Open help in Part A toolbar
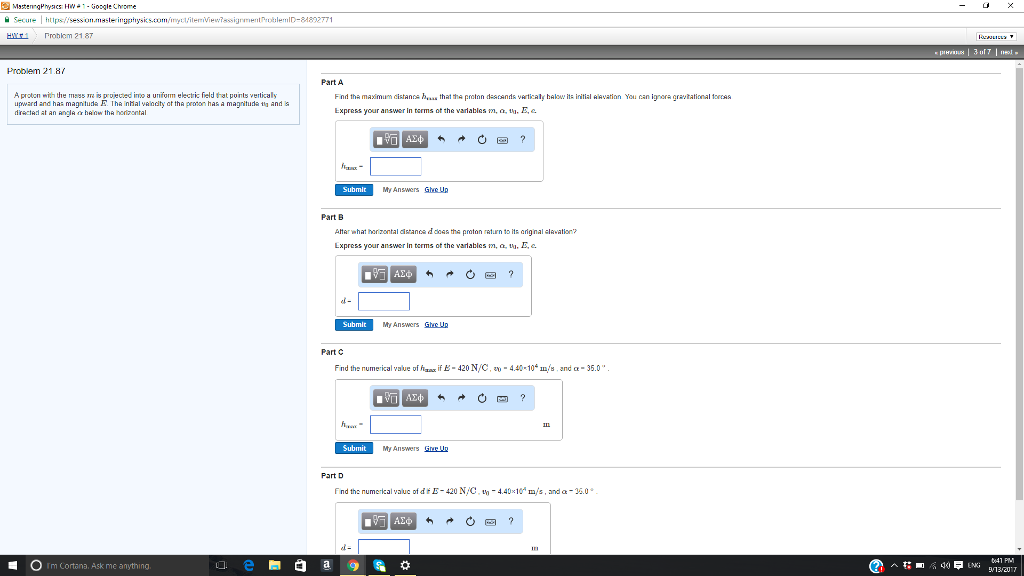Image resolution: width=1024 pixels, height=576 pixels. [522, 139]
